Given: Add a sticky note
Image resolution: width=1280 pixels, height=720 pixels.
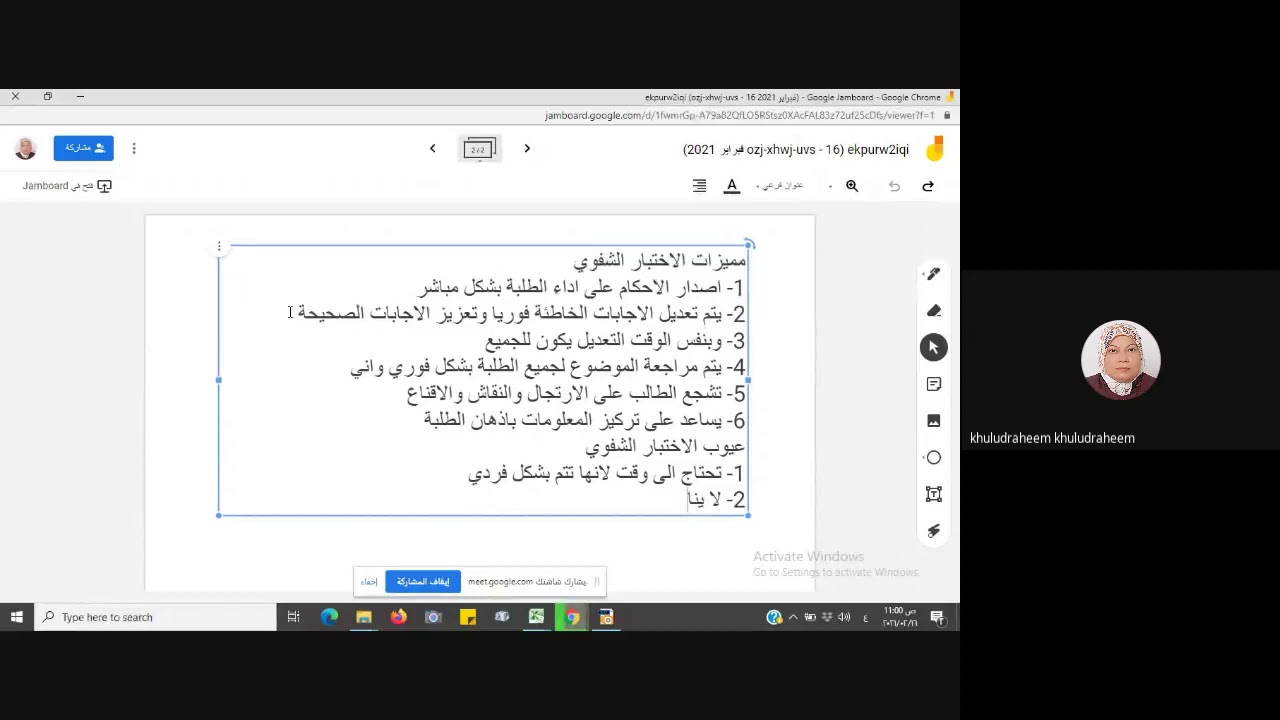Looking at the screenshot, I should [x=933, y=384].
